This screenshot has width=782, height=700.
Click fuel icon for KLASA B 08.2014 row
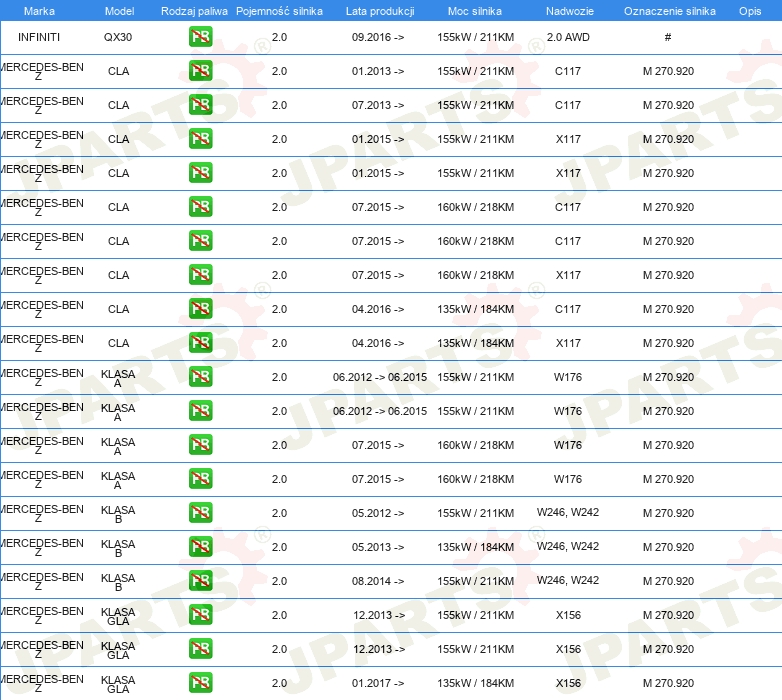point(200,581)
